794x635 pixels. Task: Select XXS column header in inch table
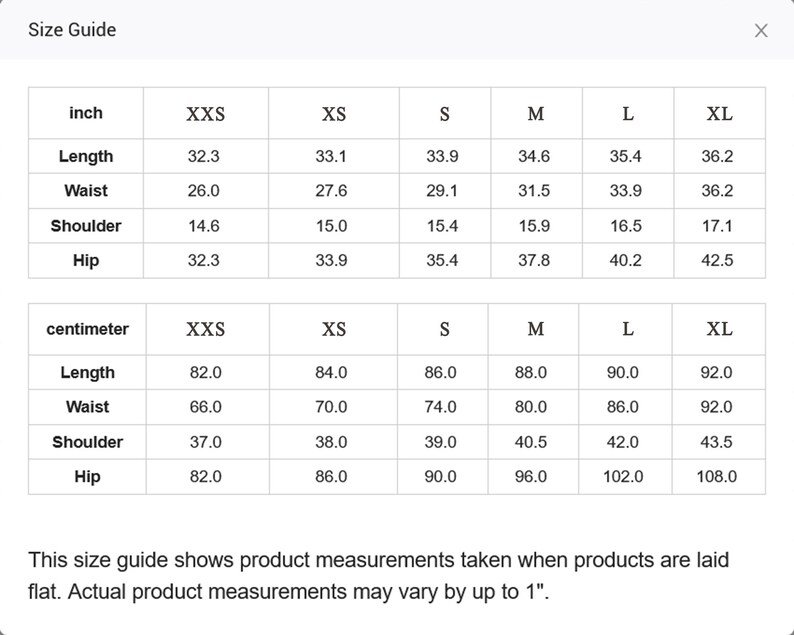(x=205, y=114)
